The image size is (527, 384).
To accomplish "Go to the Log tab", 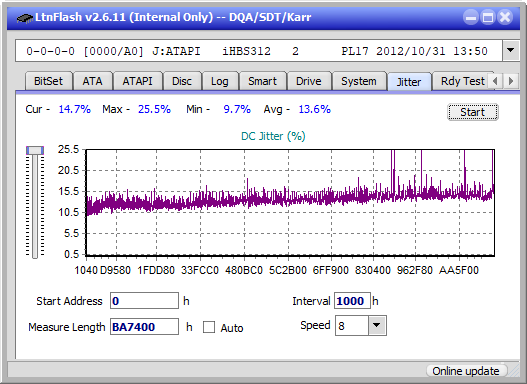I will [x=220, y=81].
